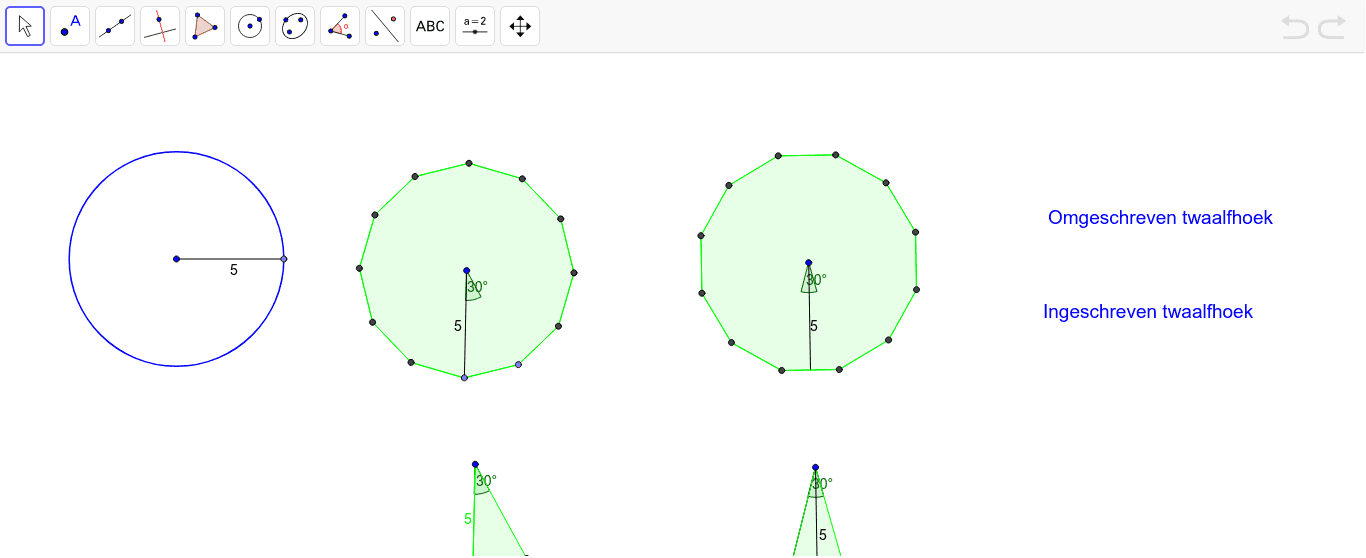This screenshot has height=558, width=1366.
Task: Click the 'Ingeschreven twaalfhoek' text label
Action: pos(1148,312)
